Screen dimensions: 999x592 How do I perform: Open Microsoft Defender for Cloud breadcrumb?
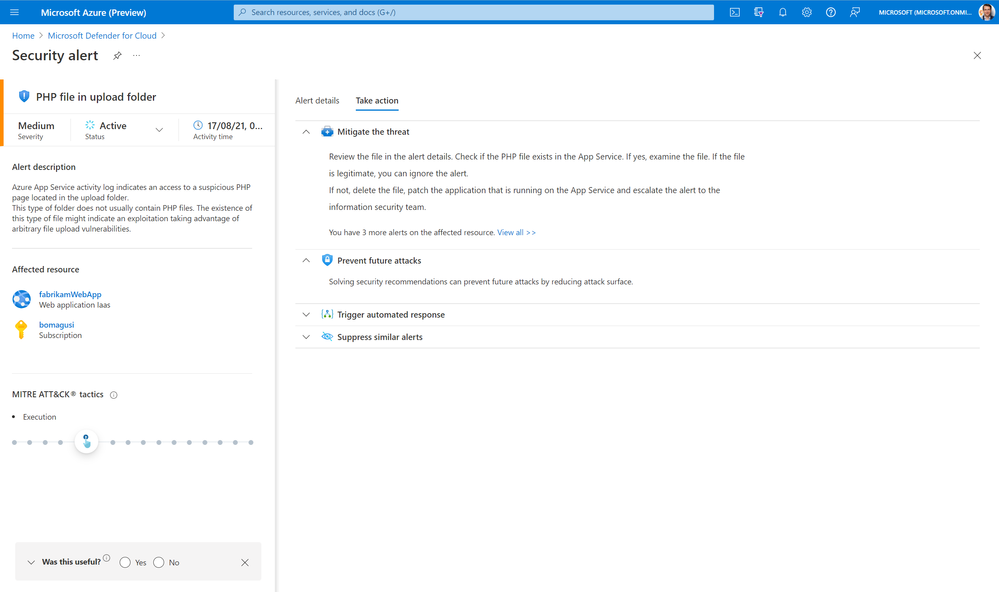pyautogui.click(x=102, y=36)
